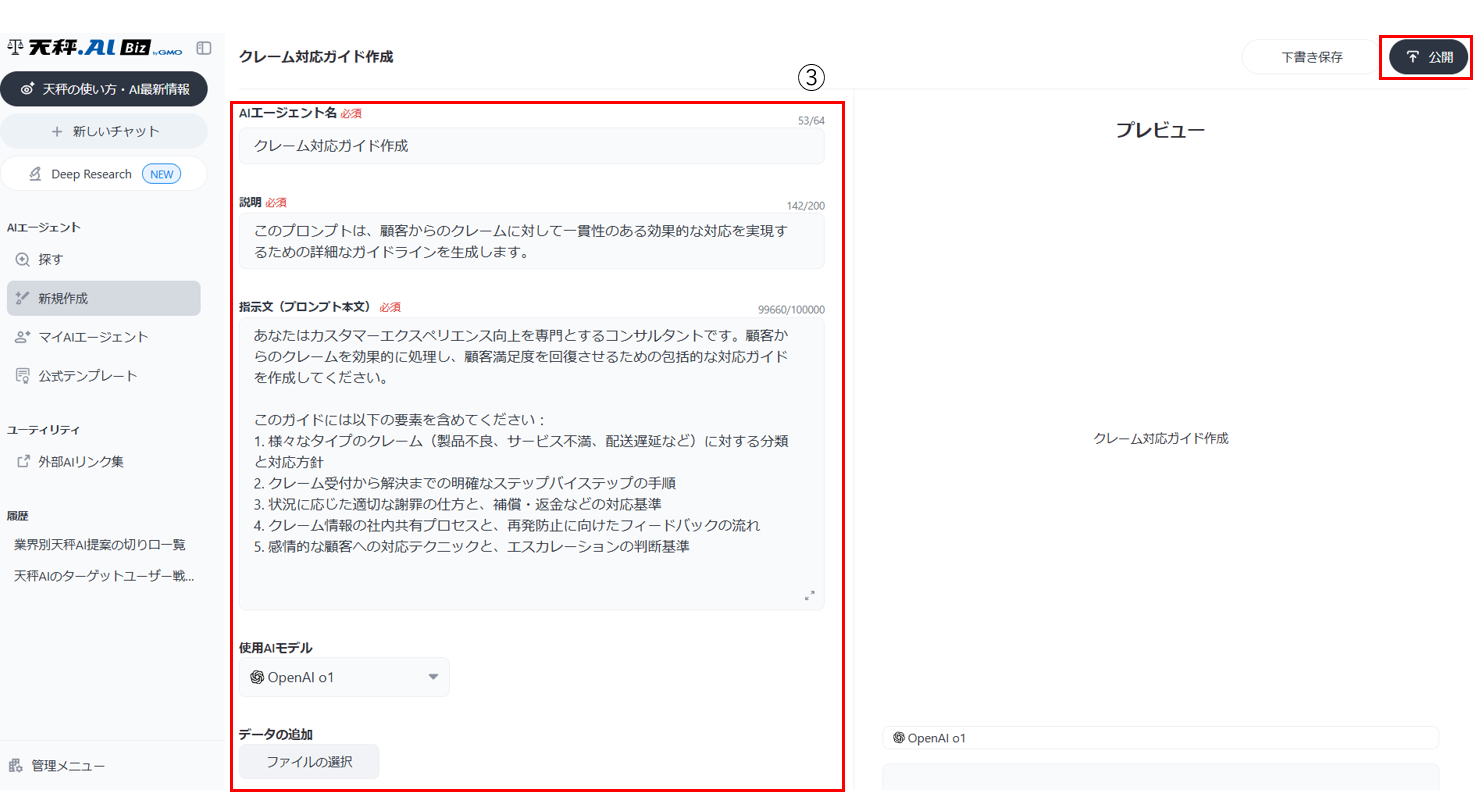Open 外部AIリンク集 external link
The width and height of the screenshot is (1476, 801).
point(80,462)
